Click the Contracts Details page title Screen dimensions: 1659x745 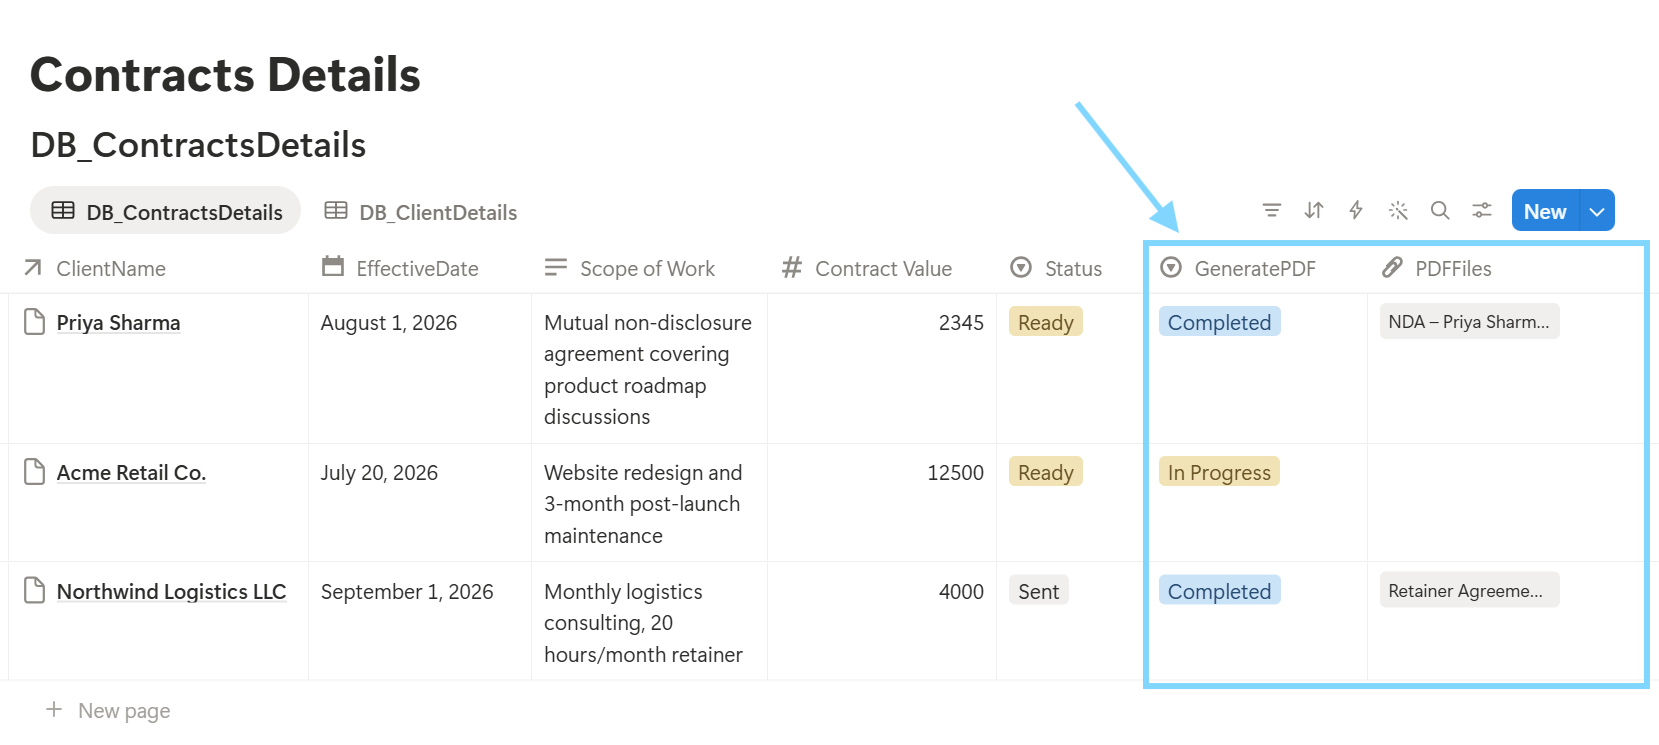click(225, 75)
